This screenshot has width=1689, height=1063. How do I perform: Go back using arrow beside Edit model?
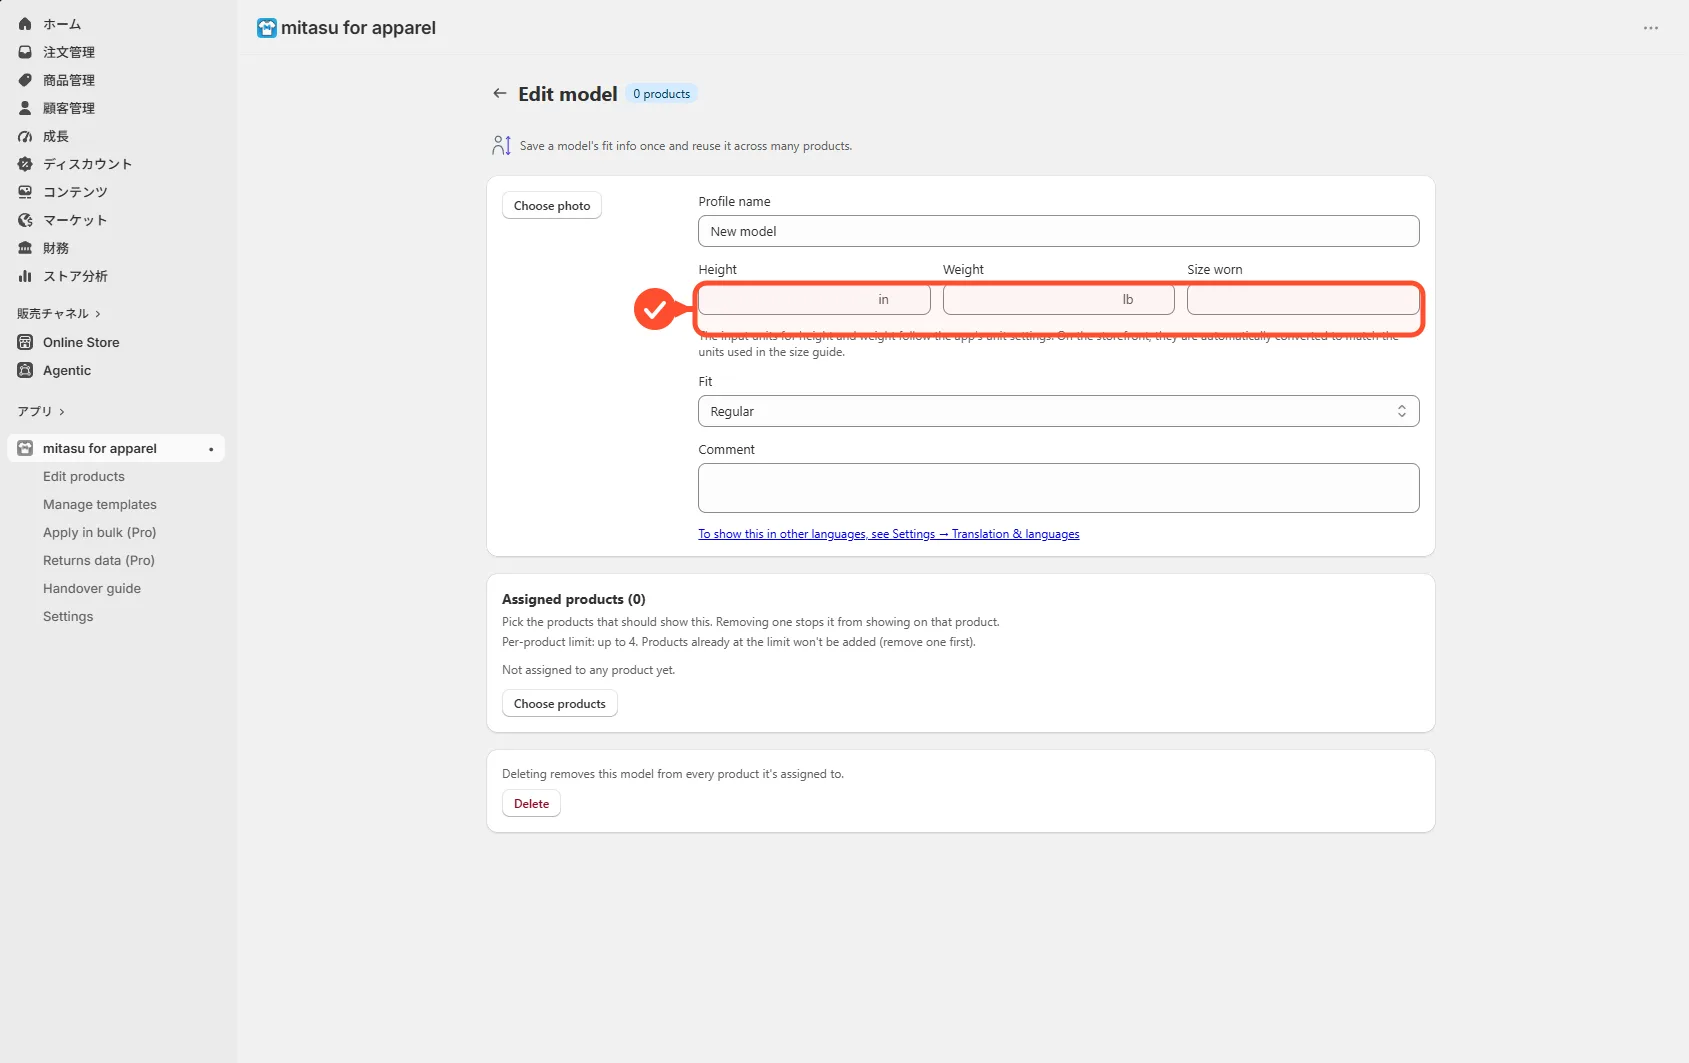[499, 93]
